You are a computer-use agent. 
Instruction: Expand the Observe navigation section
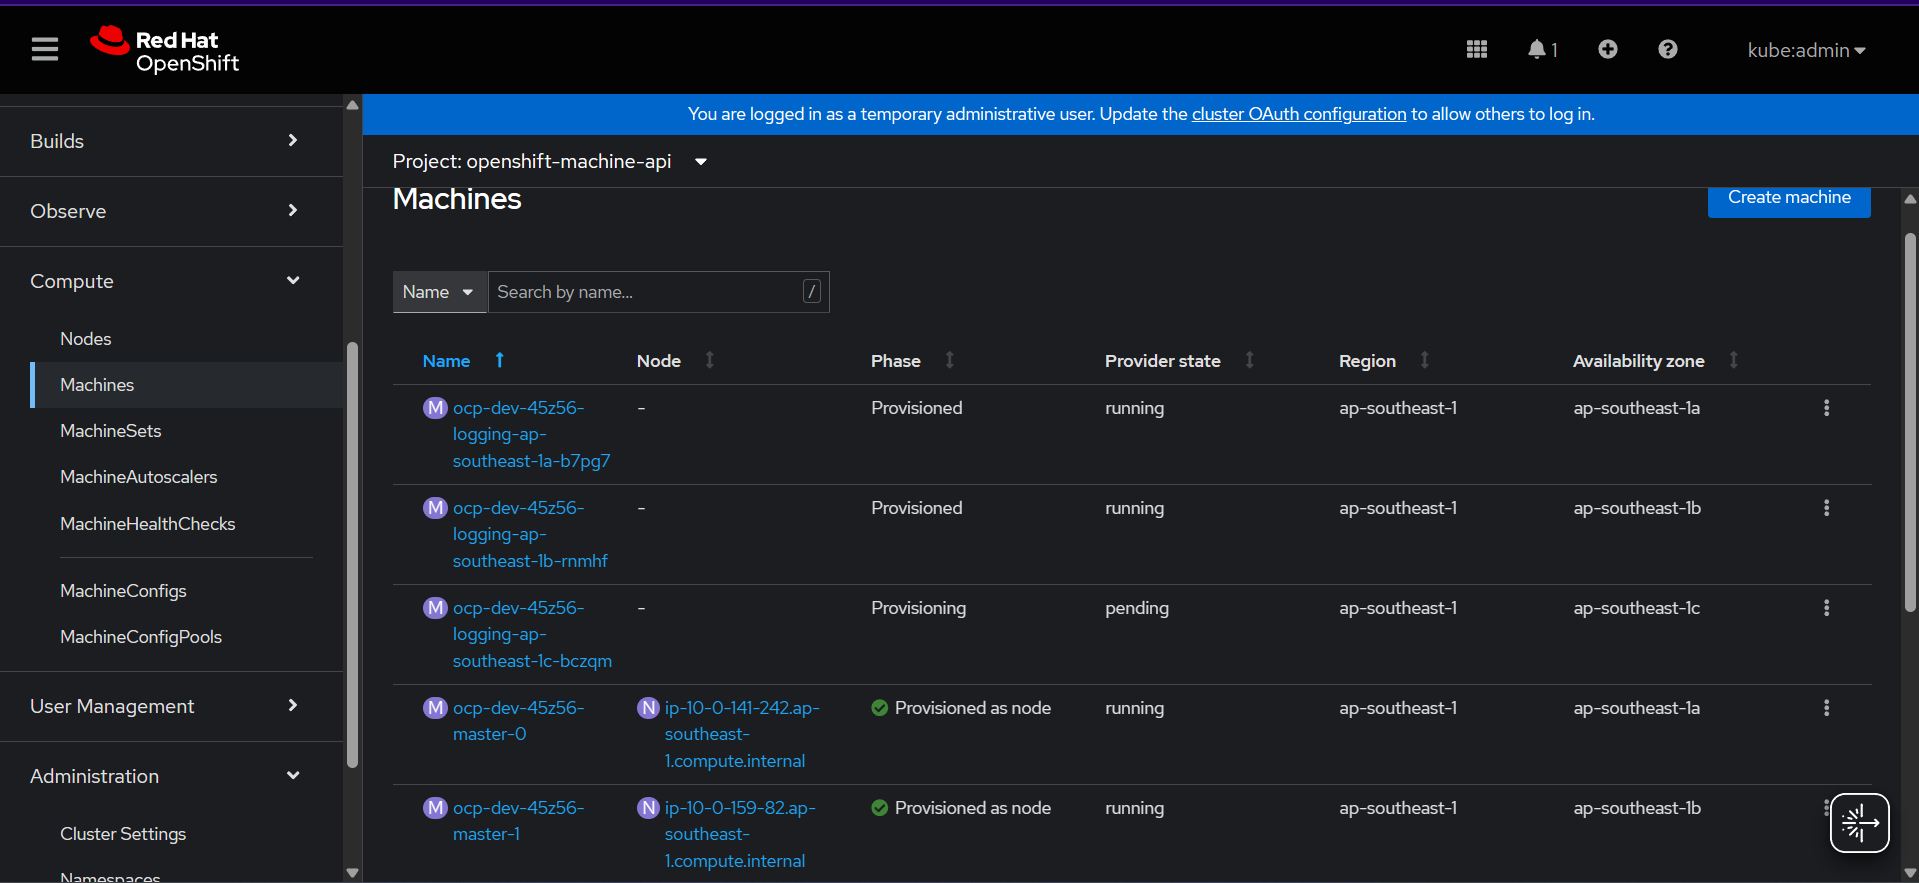(171, 211)
